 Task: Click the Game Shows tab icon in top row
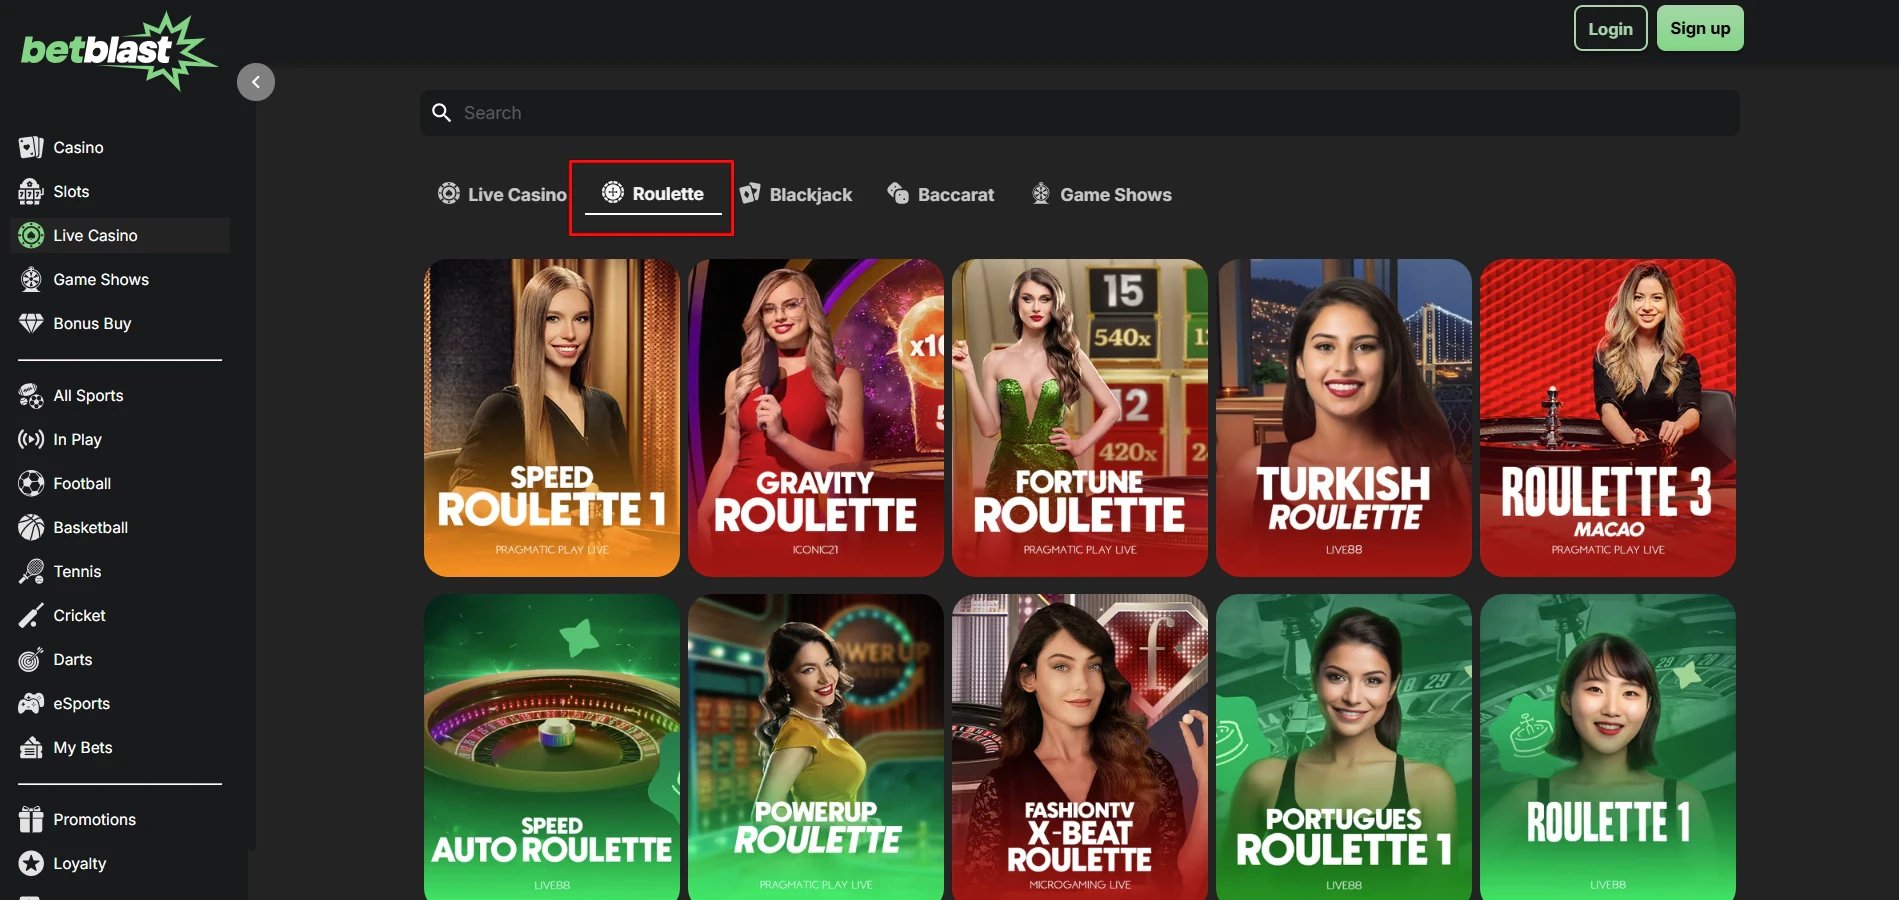pyautogui.click(x=1041, y=193)
